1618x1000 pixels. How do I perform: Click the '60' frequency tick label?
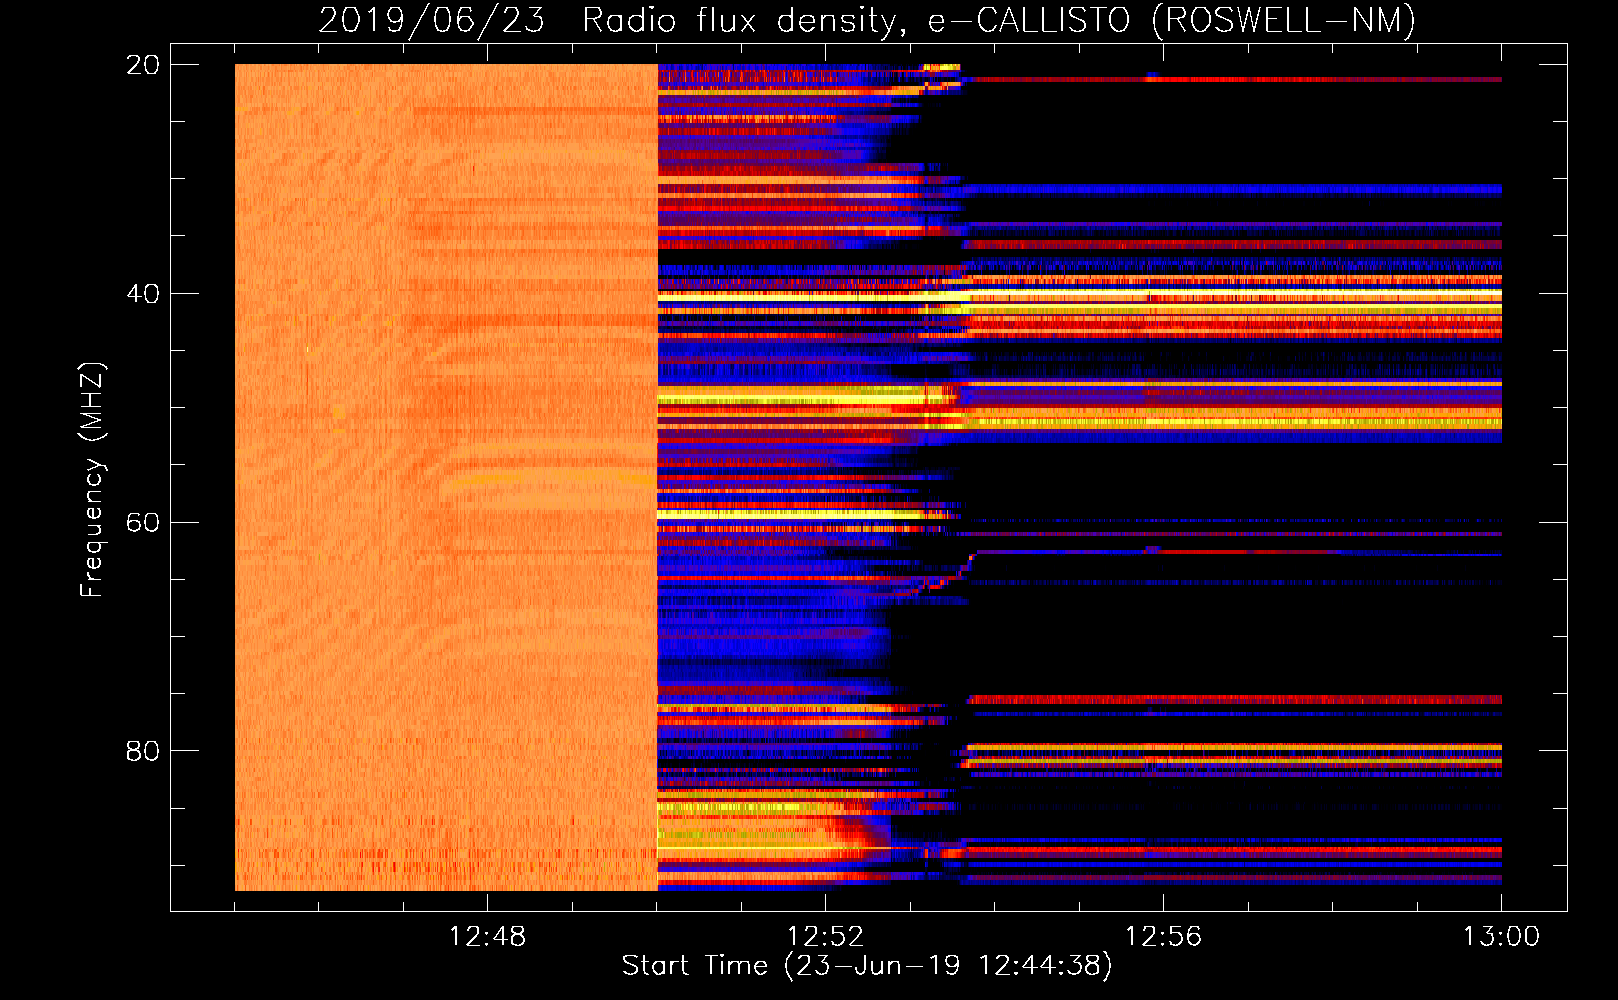click(143, 522)
